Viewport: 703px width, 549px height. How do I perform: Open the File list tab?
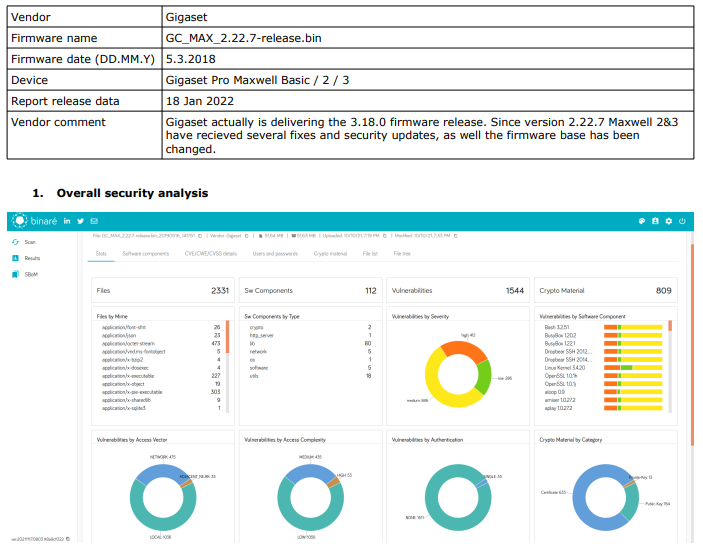[x=370, y=254]
